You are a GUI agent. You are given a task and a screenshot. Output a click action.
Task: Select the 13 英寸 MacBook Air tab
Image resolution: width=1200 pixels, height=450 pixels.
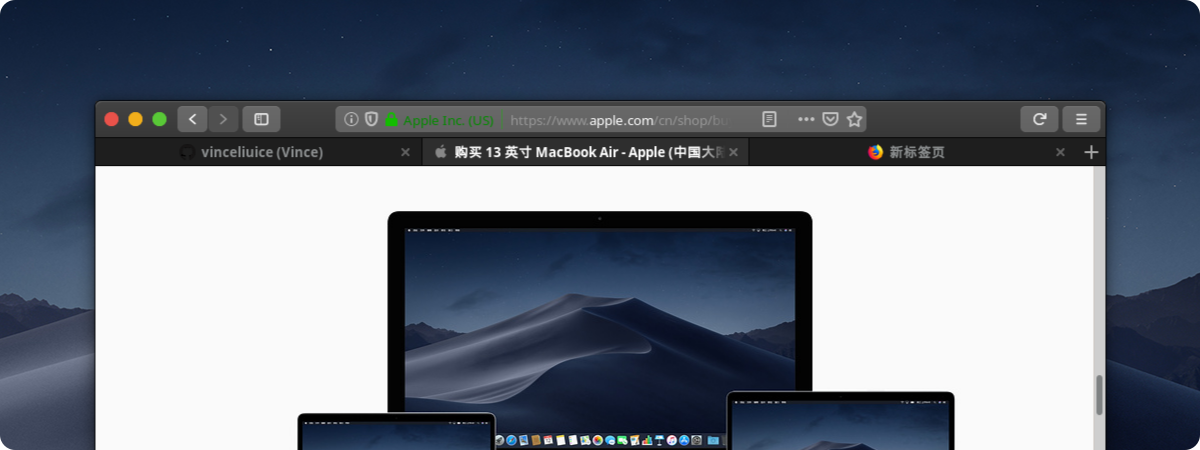(x=584, y=152)
